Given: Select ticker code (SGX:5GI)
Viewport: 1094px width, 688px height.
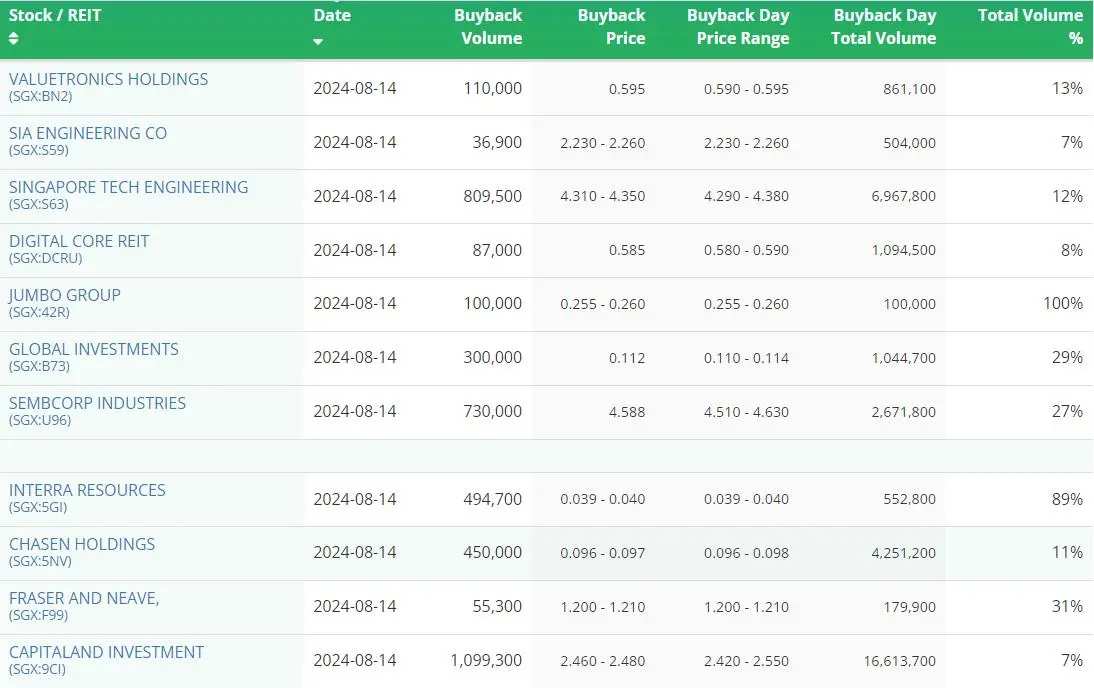Looking at the screenshot, I should 38,507.
